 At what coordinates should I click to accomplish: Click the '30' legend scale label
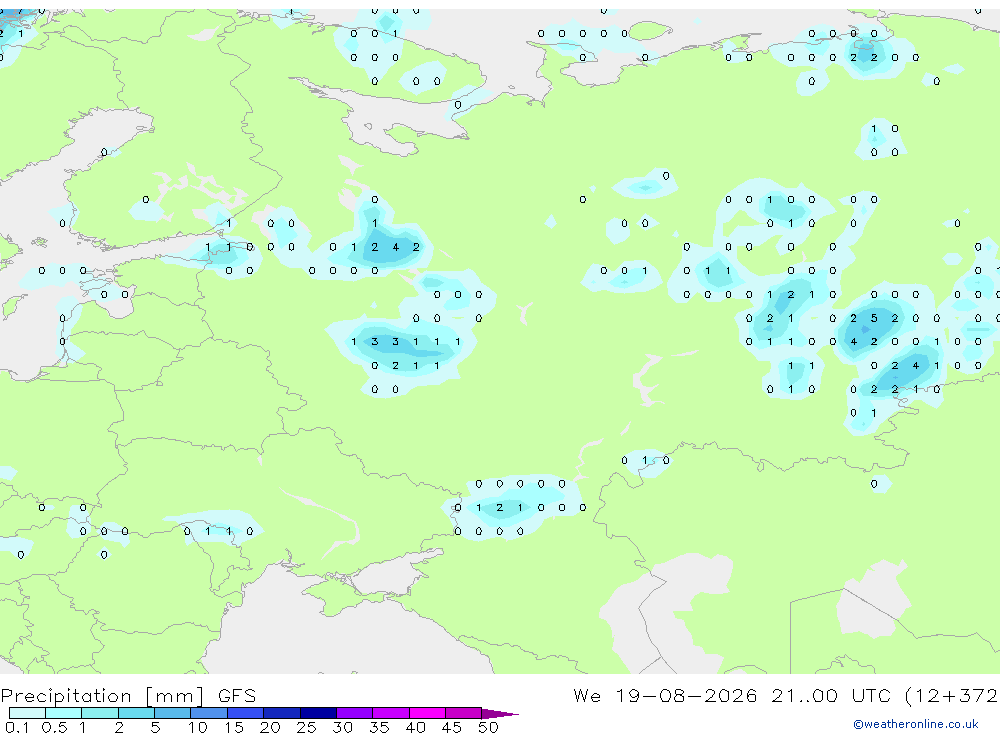342,727
